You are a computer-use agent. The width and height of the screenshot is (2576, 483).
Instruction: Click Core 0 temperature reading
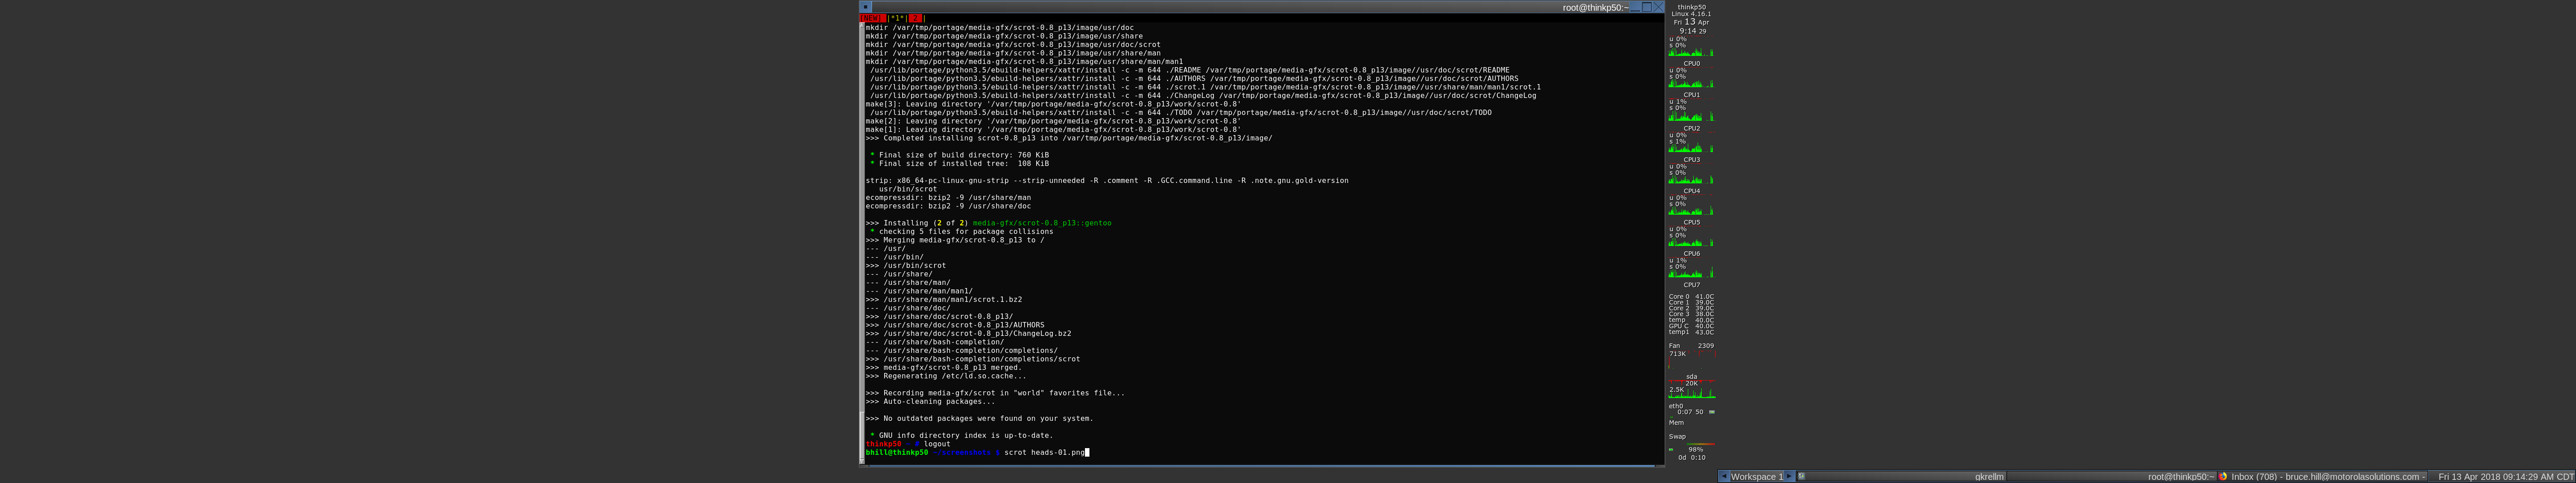[1691, 296]
